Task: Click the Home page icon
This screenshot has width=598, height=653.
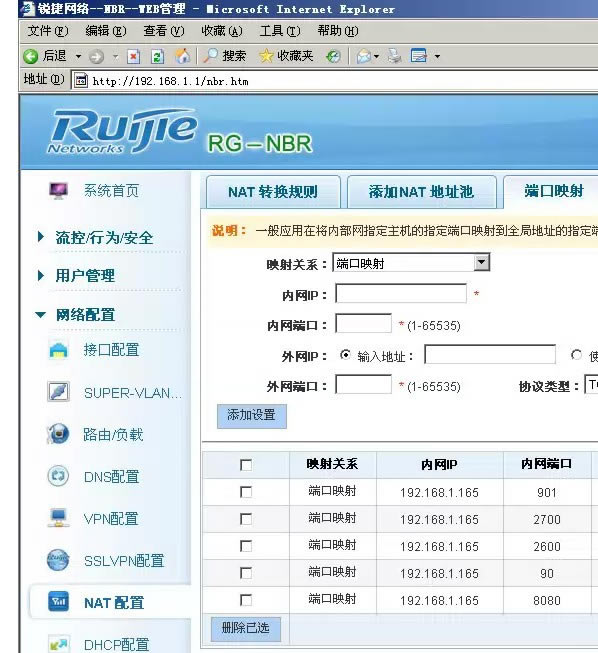Action: [x=182, y=56]
